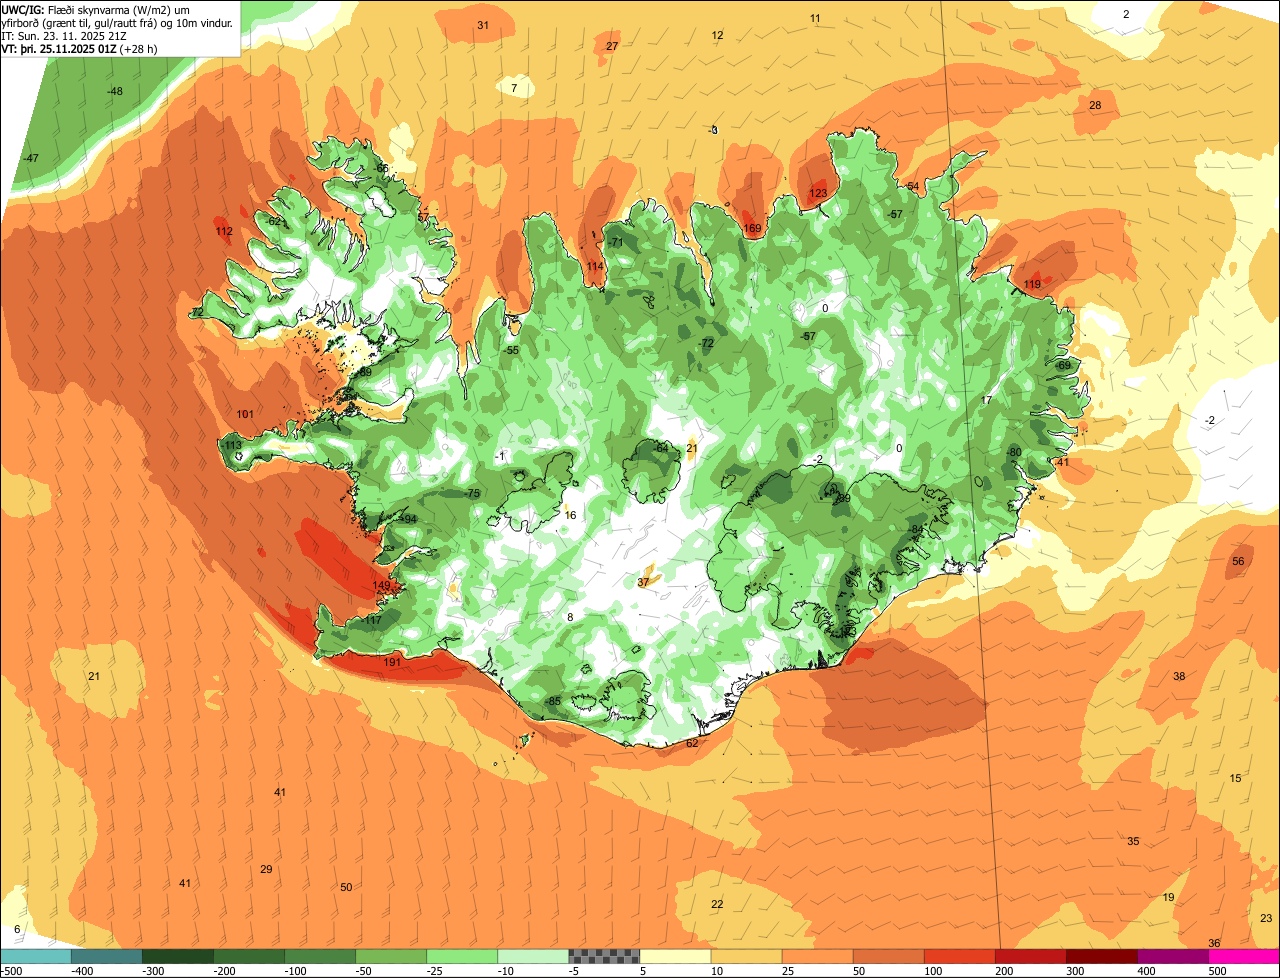Click the map value 62 off the south coast

pyautogui.click(x=692, y=743)
